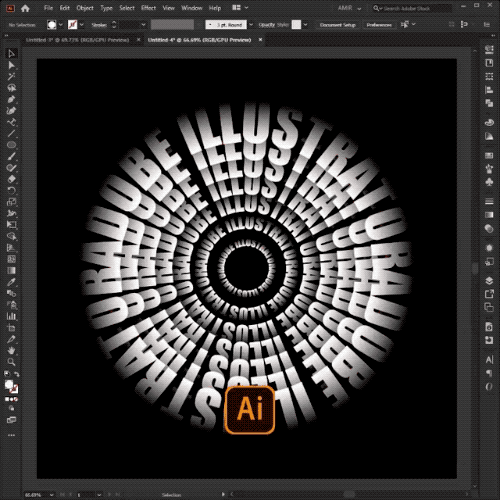Viewport: 500px width, 500px height.
Task: Select the Selection tool arrow
Action: (x=11, y=53)
